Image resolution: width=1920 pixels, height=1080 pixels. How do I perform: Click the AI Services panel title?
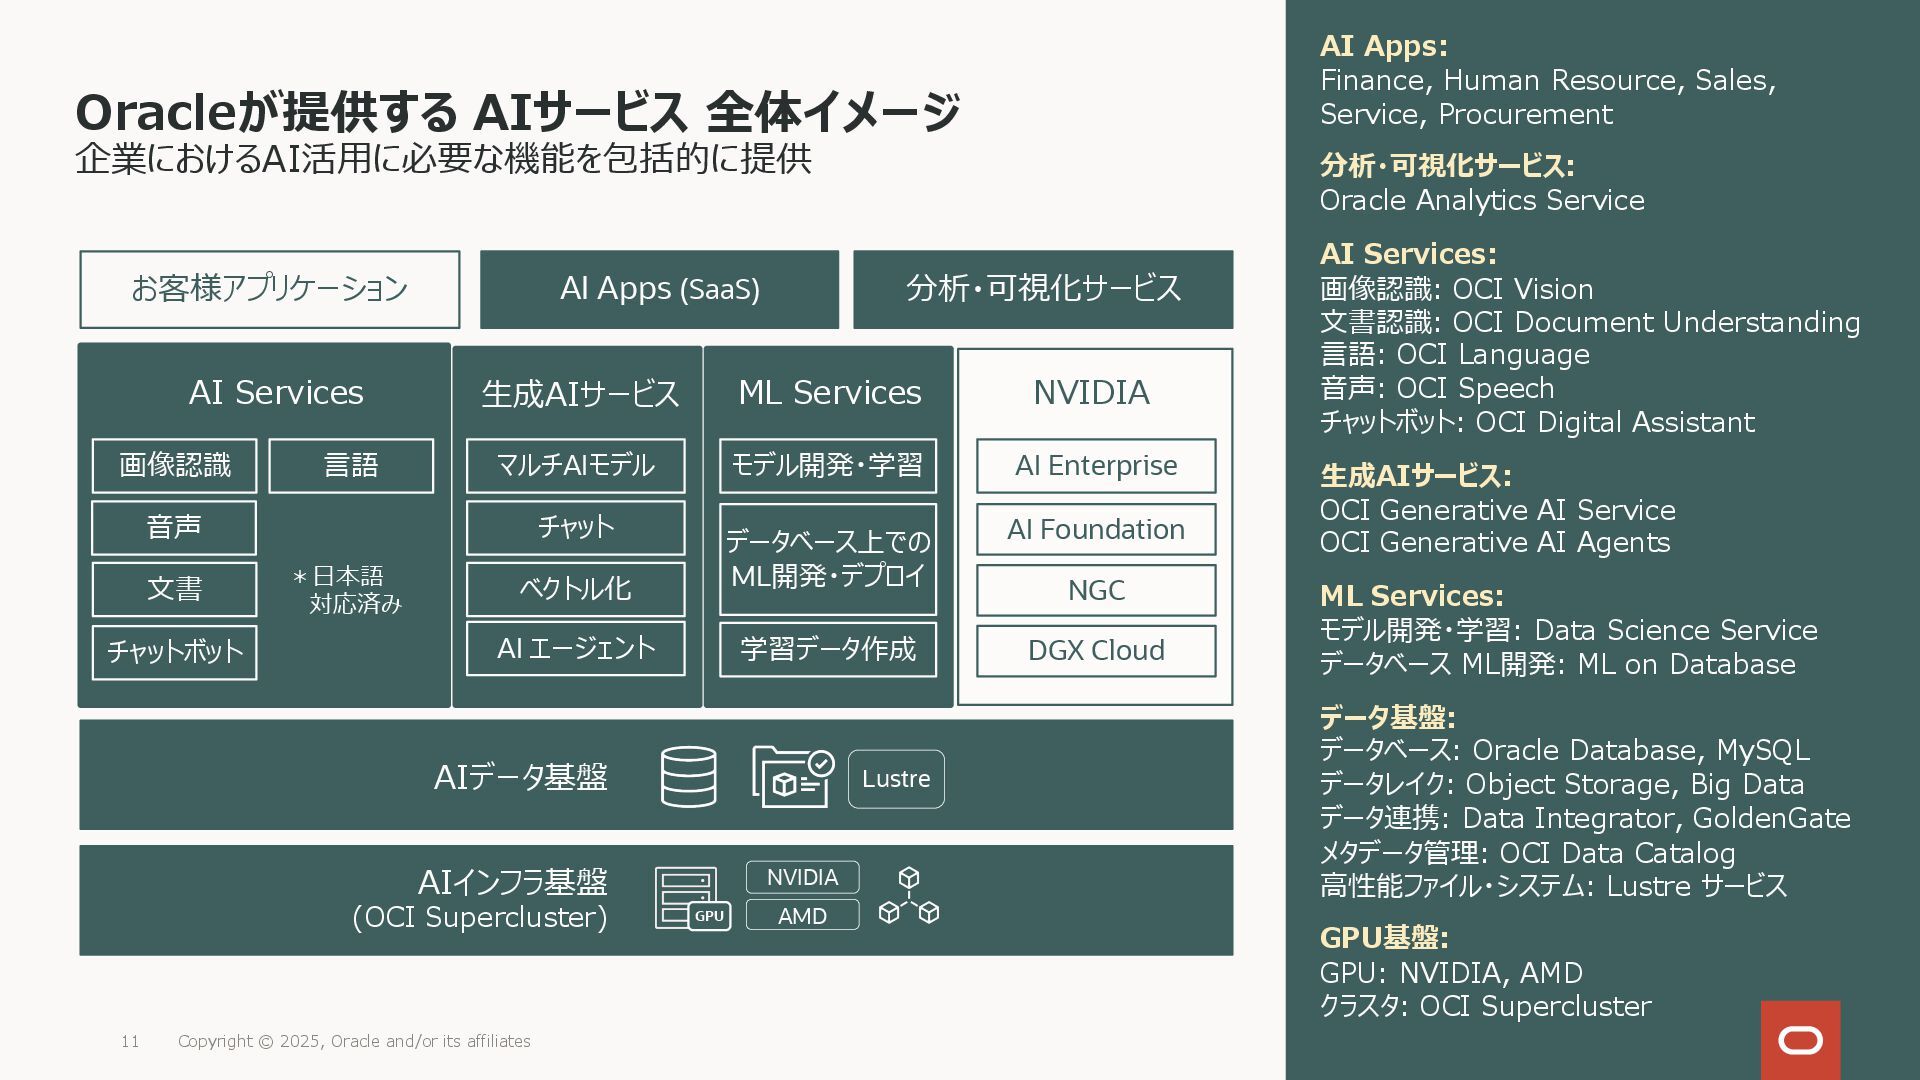tap(276, 392)
